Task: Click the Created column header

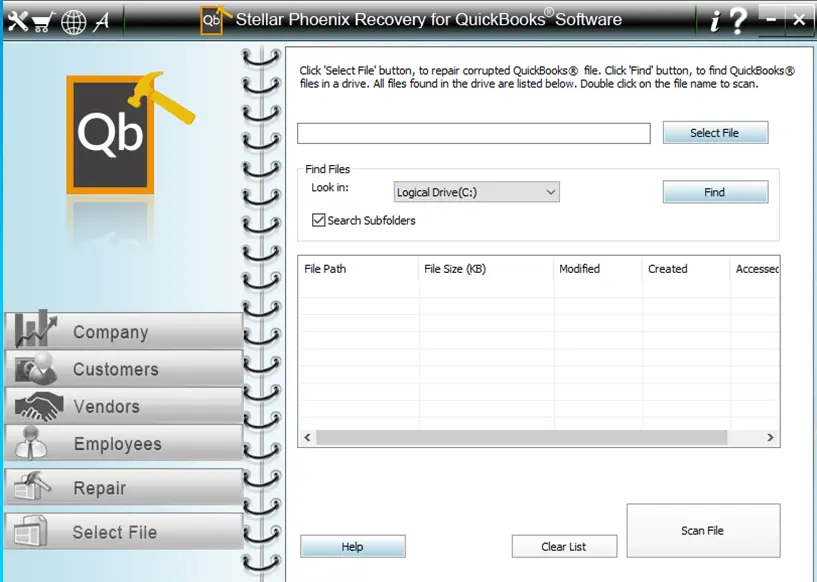Action: click(x=686, y=269)
